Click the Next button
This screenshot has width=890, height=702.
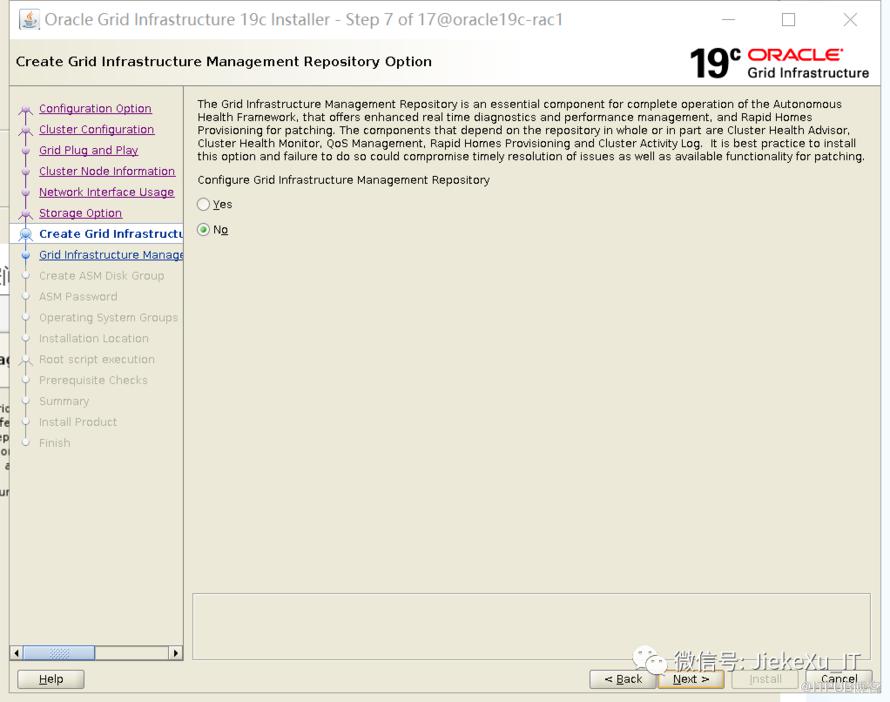[691, 679]
